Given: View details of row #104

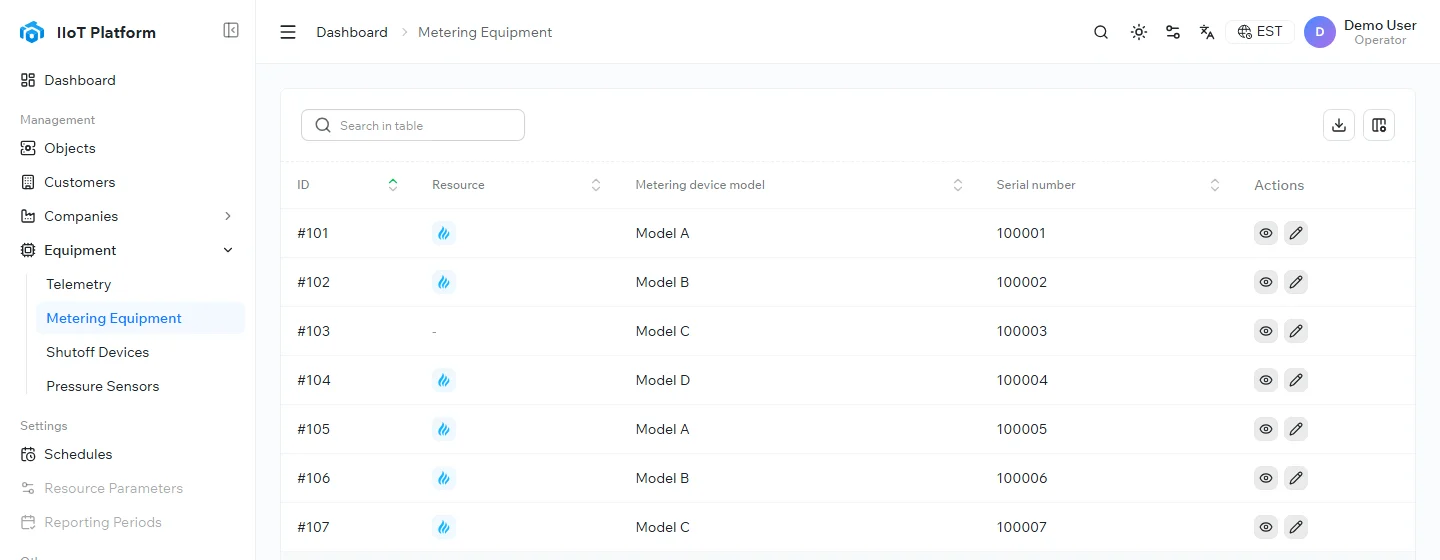Looking at the screenshot, I should (x=1266, y=380).
